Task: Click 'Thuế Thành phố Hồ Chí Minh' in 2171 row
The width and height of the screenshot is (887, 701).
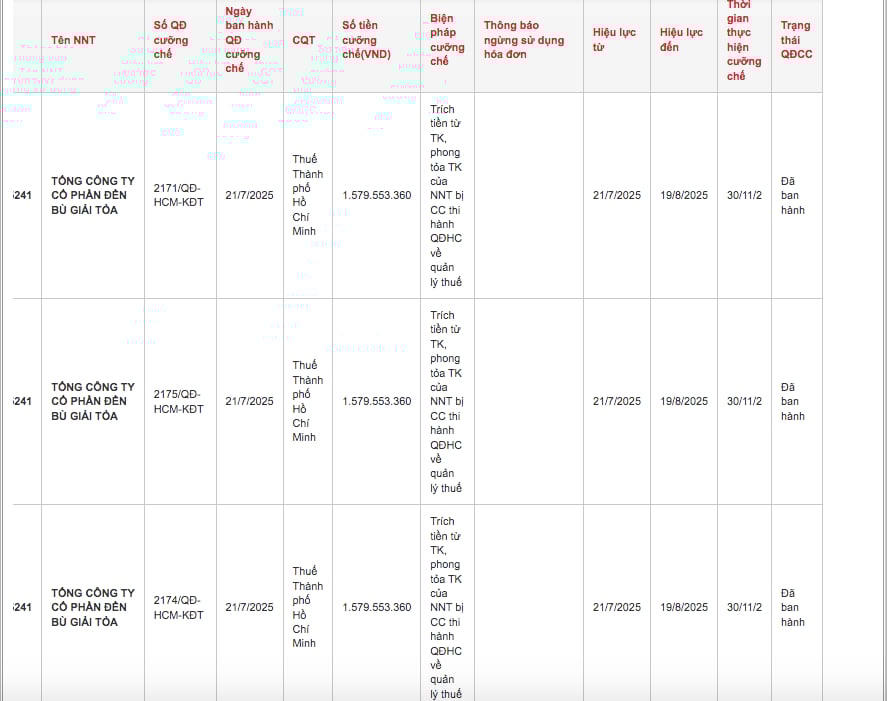Action: click(x=304, y=195)
